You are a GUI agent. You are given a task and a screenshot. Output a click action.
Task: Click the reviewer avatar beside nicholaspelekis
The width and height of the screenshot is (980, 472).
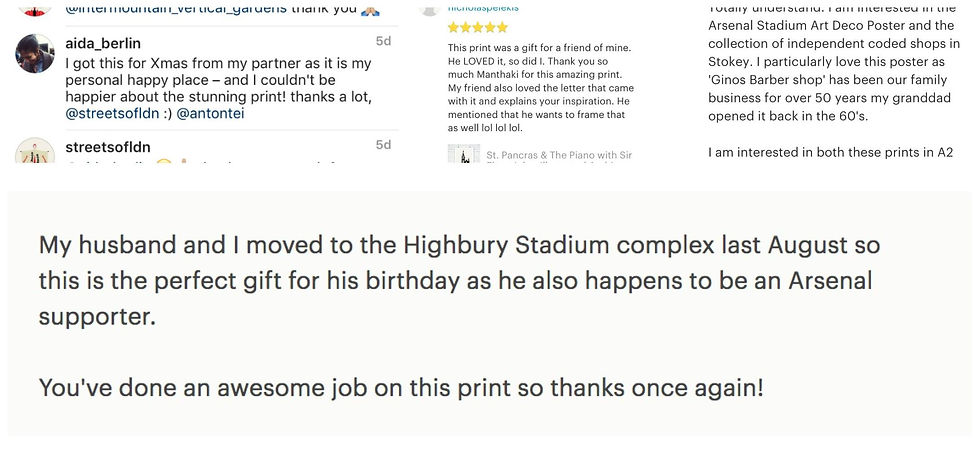coord(430,6)
